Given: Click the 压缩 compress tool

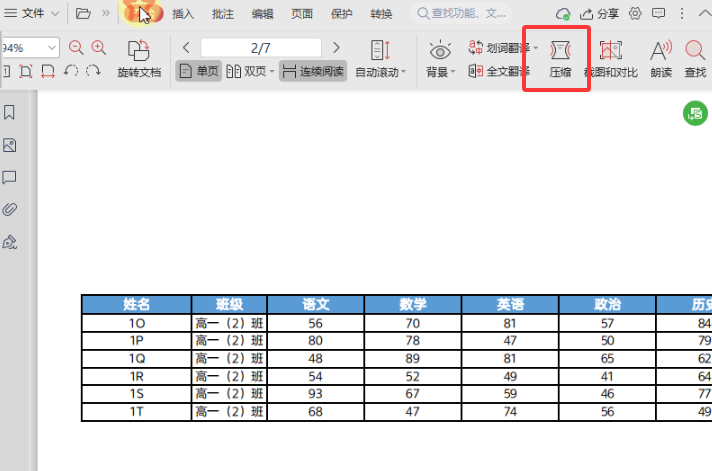Looking at the screenshot, I should coord(560,59).
